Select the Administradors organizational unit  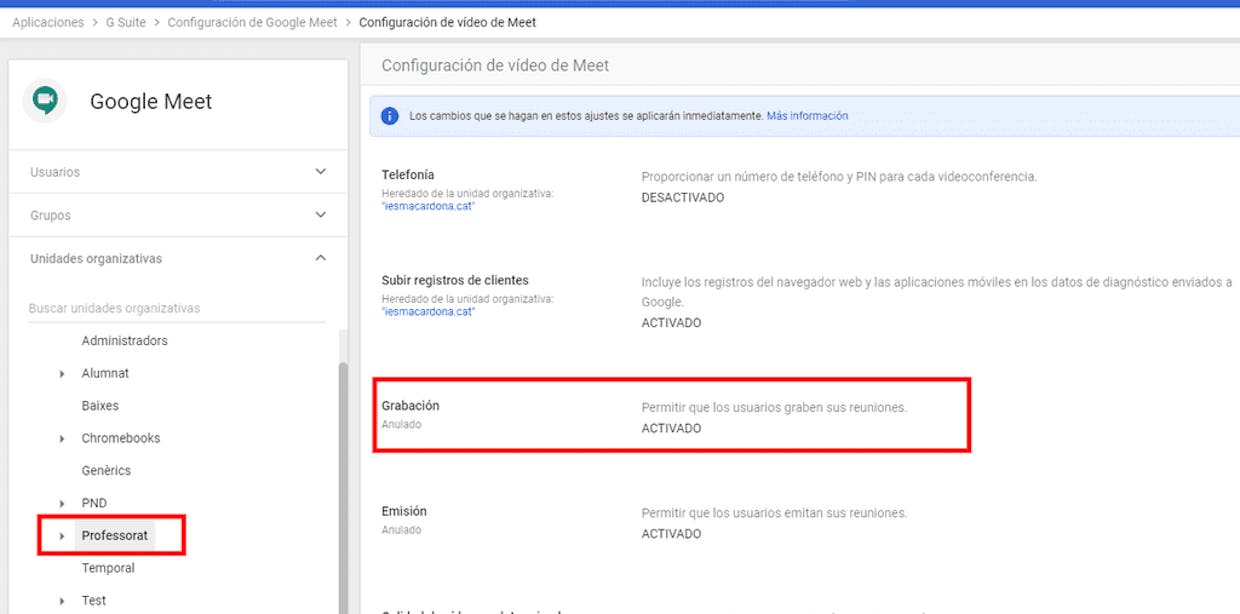coord(124,341)
